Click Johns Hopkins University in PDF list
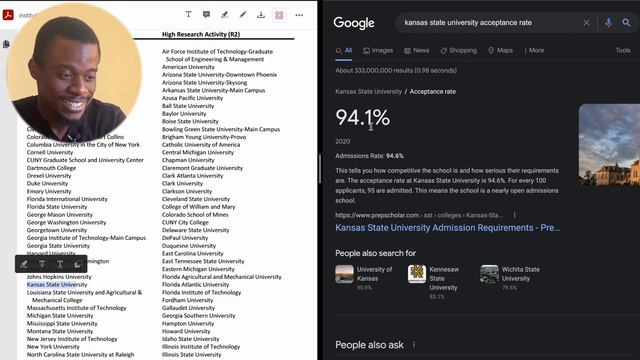This screenshot has width=640, height=360. (x=59, y=277)
